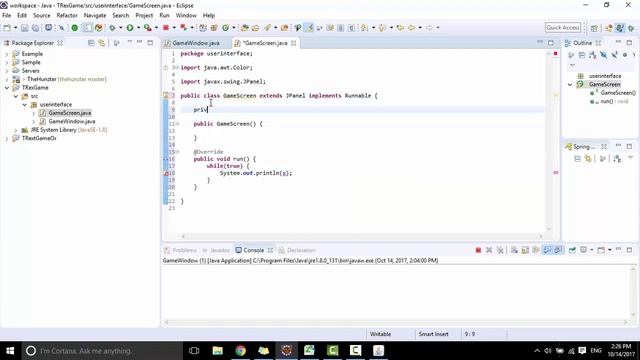The image size is (640, 360).
Task: Open the Navigate menu
Action: click(95, 16)
